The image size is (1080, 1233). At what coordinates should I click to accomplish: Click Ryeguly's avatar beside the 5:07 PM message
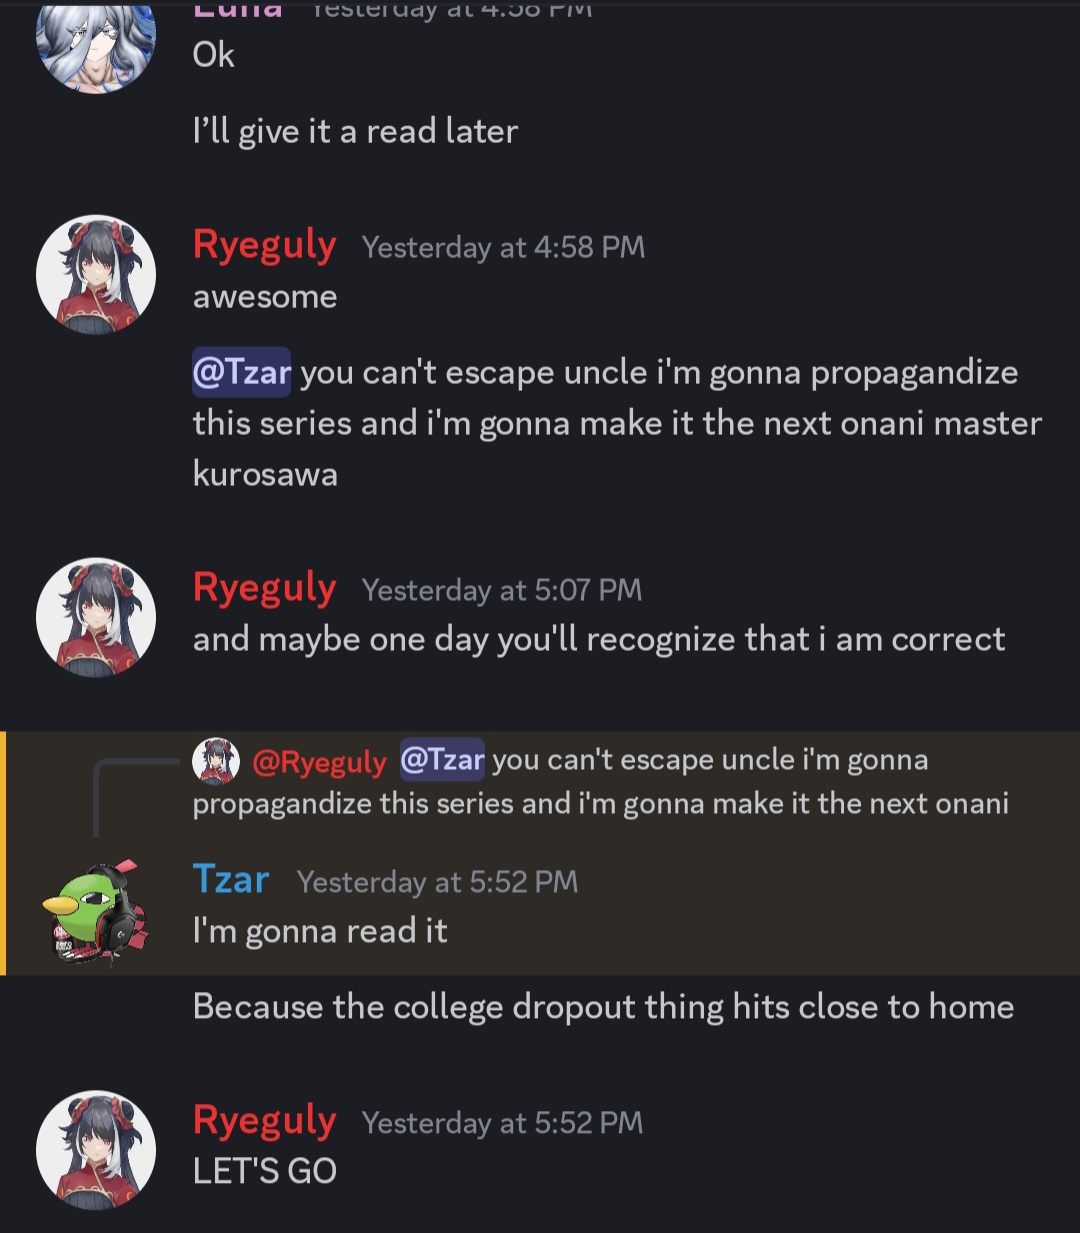[x=96, y=617]
